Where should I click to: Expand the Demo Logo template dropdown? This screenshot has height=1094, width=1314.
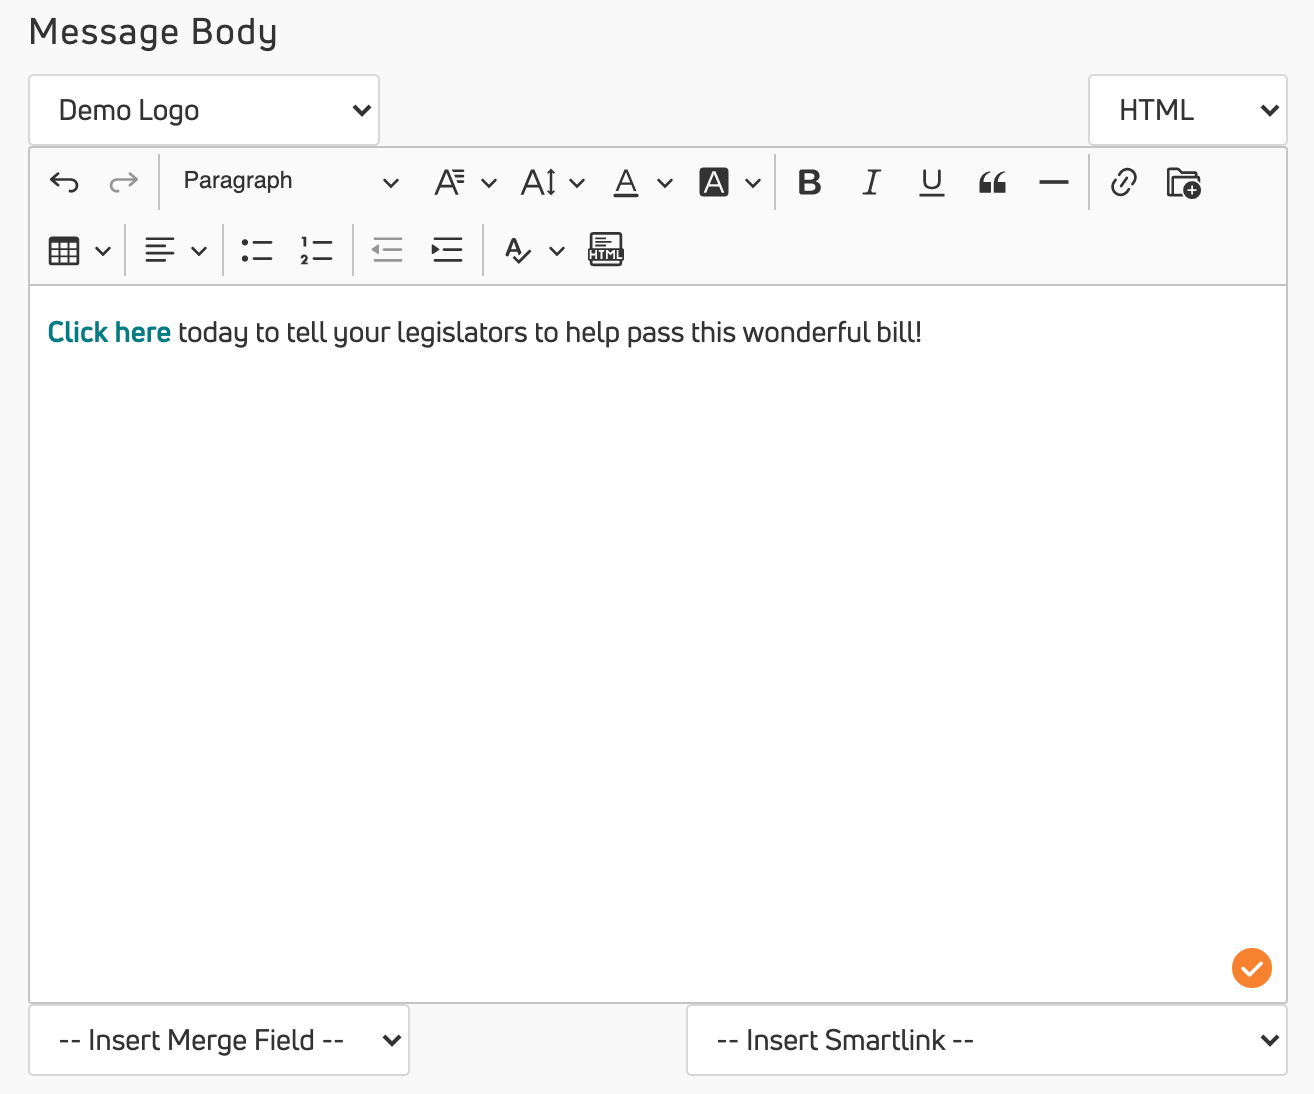pyautogui.click(x=204, y=110)
